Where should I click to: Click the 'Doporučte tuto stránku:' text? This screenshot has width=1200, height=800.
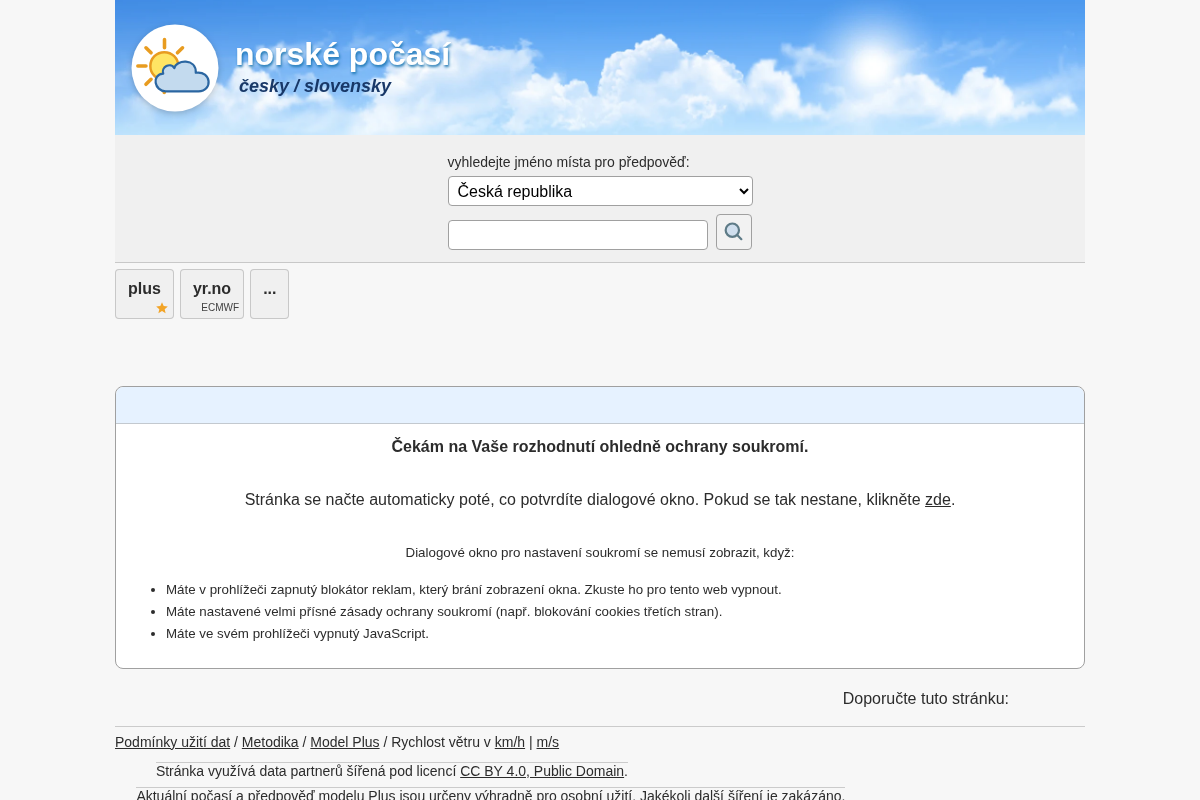[x=926, y=698]
